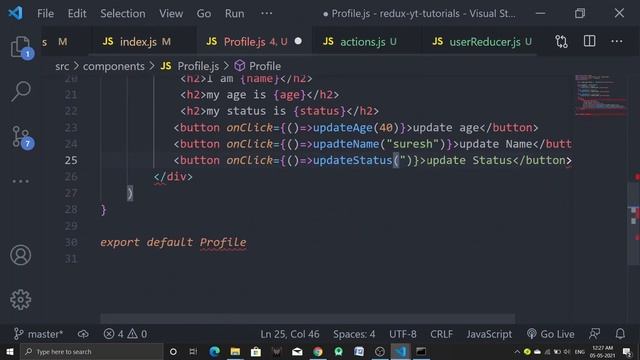This screenshot has height=360, width=640.
Task: Click the VS Code logo icon
Action: 16,13
